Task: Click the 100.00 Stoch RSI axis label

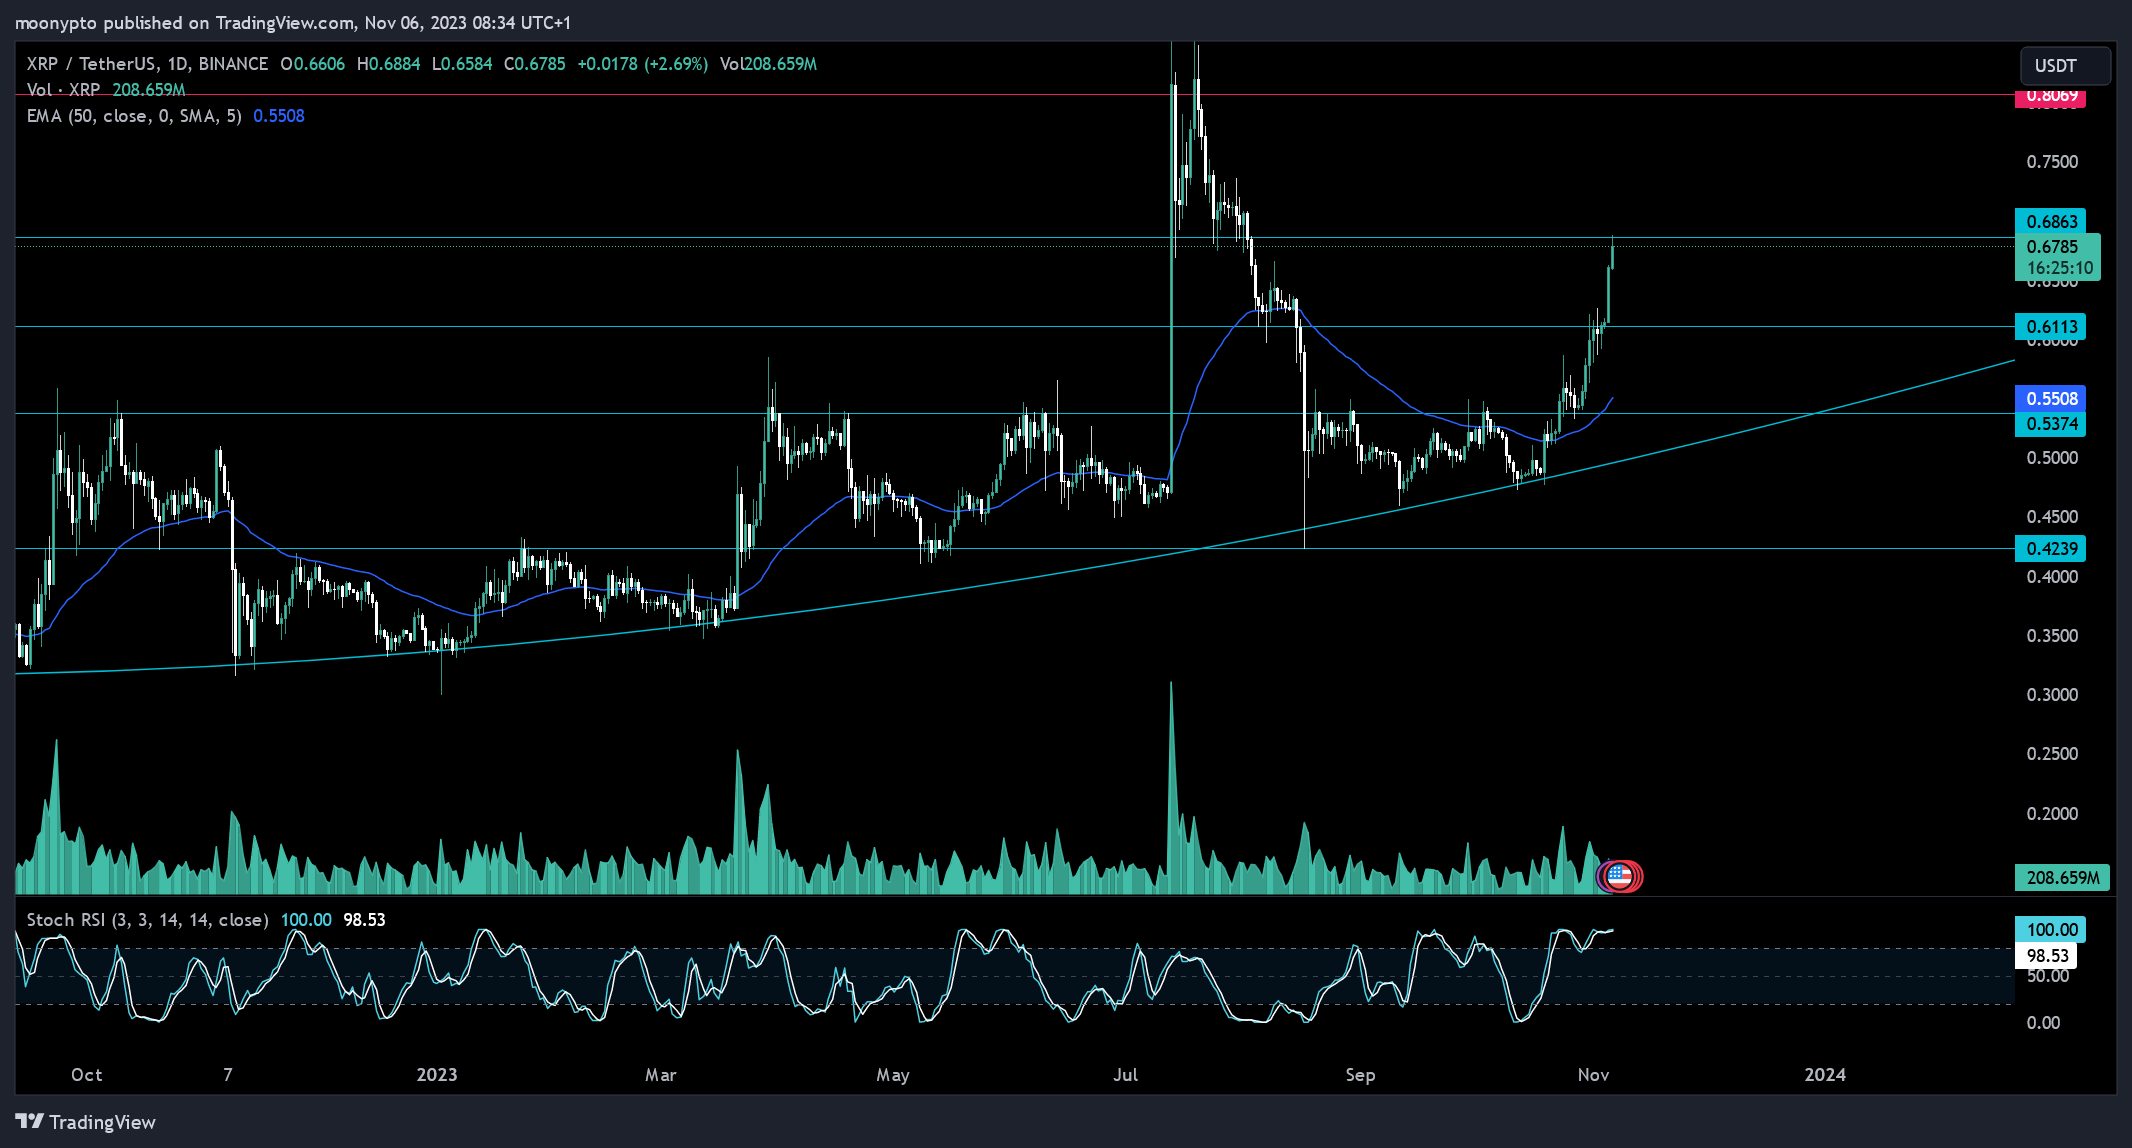Action: click(2051, 930)
